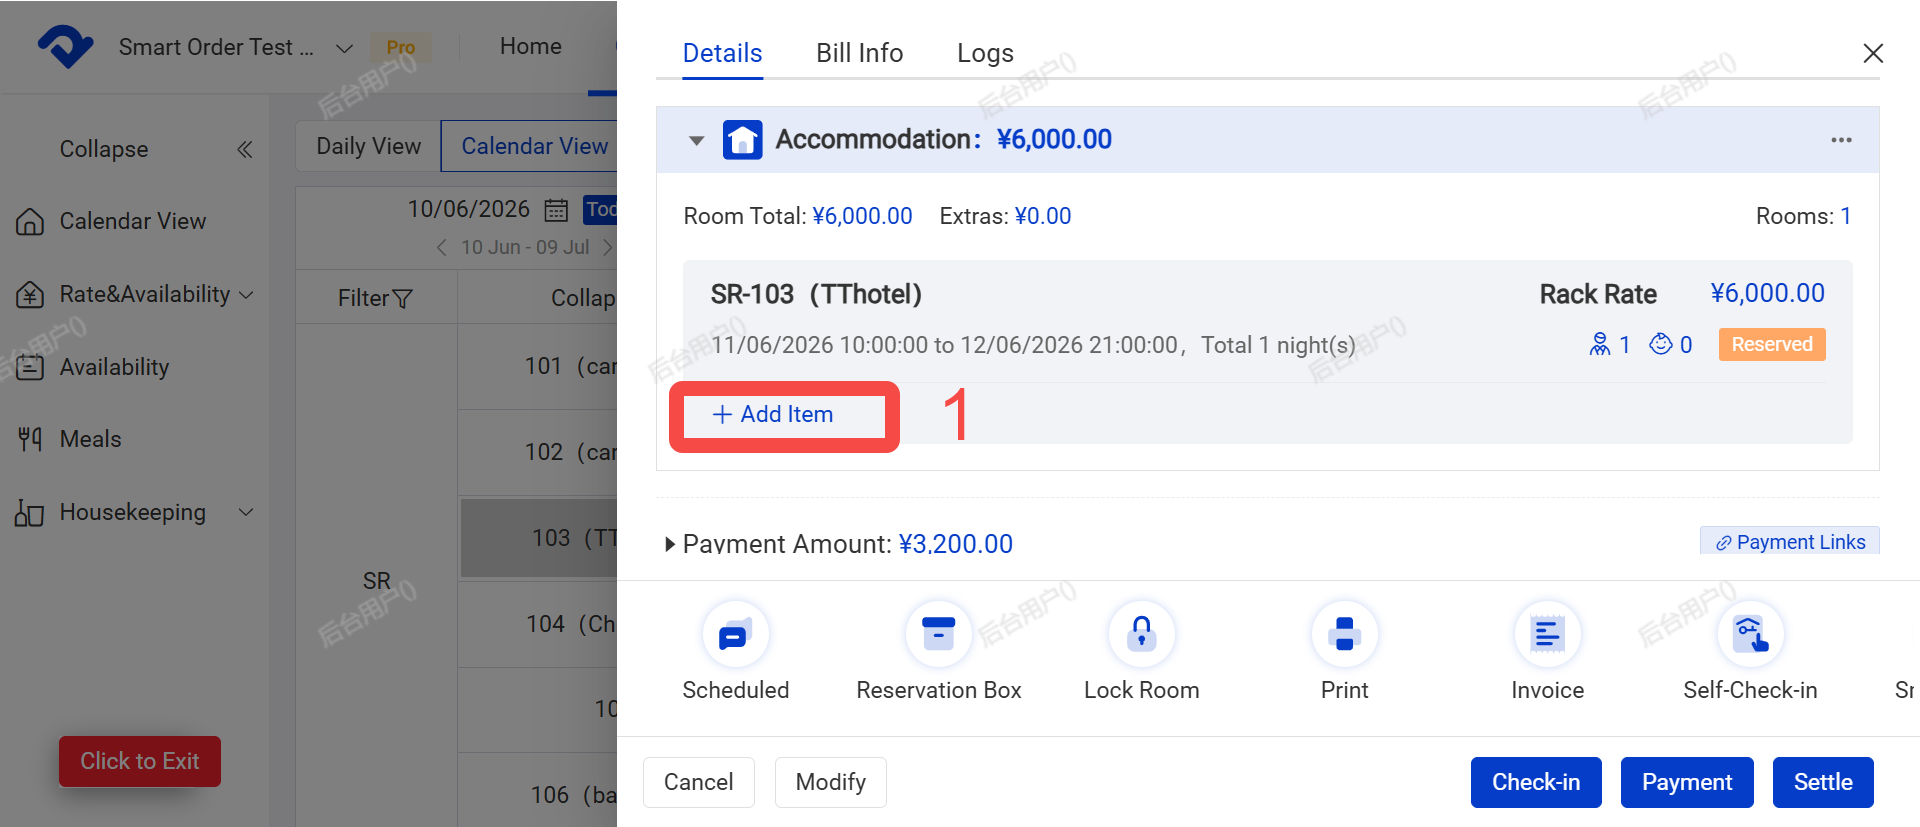The height and width of the screenshot is (827, 1920).
Task: Collapse the Accommodation section triangle
Action: click(x=697, y=141)
